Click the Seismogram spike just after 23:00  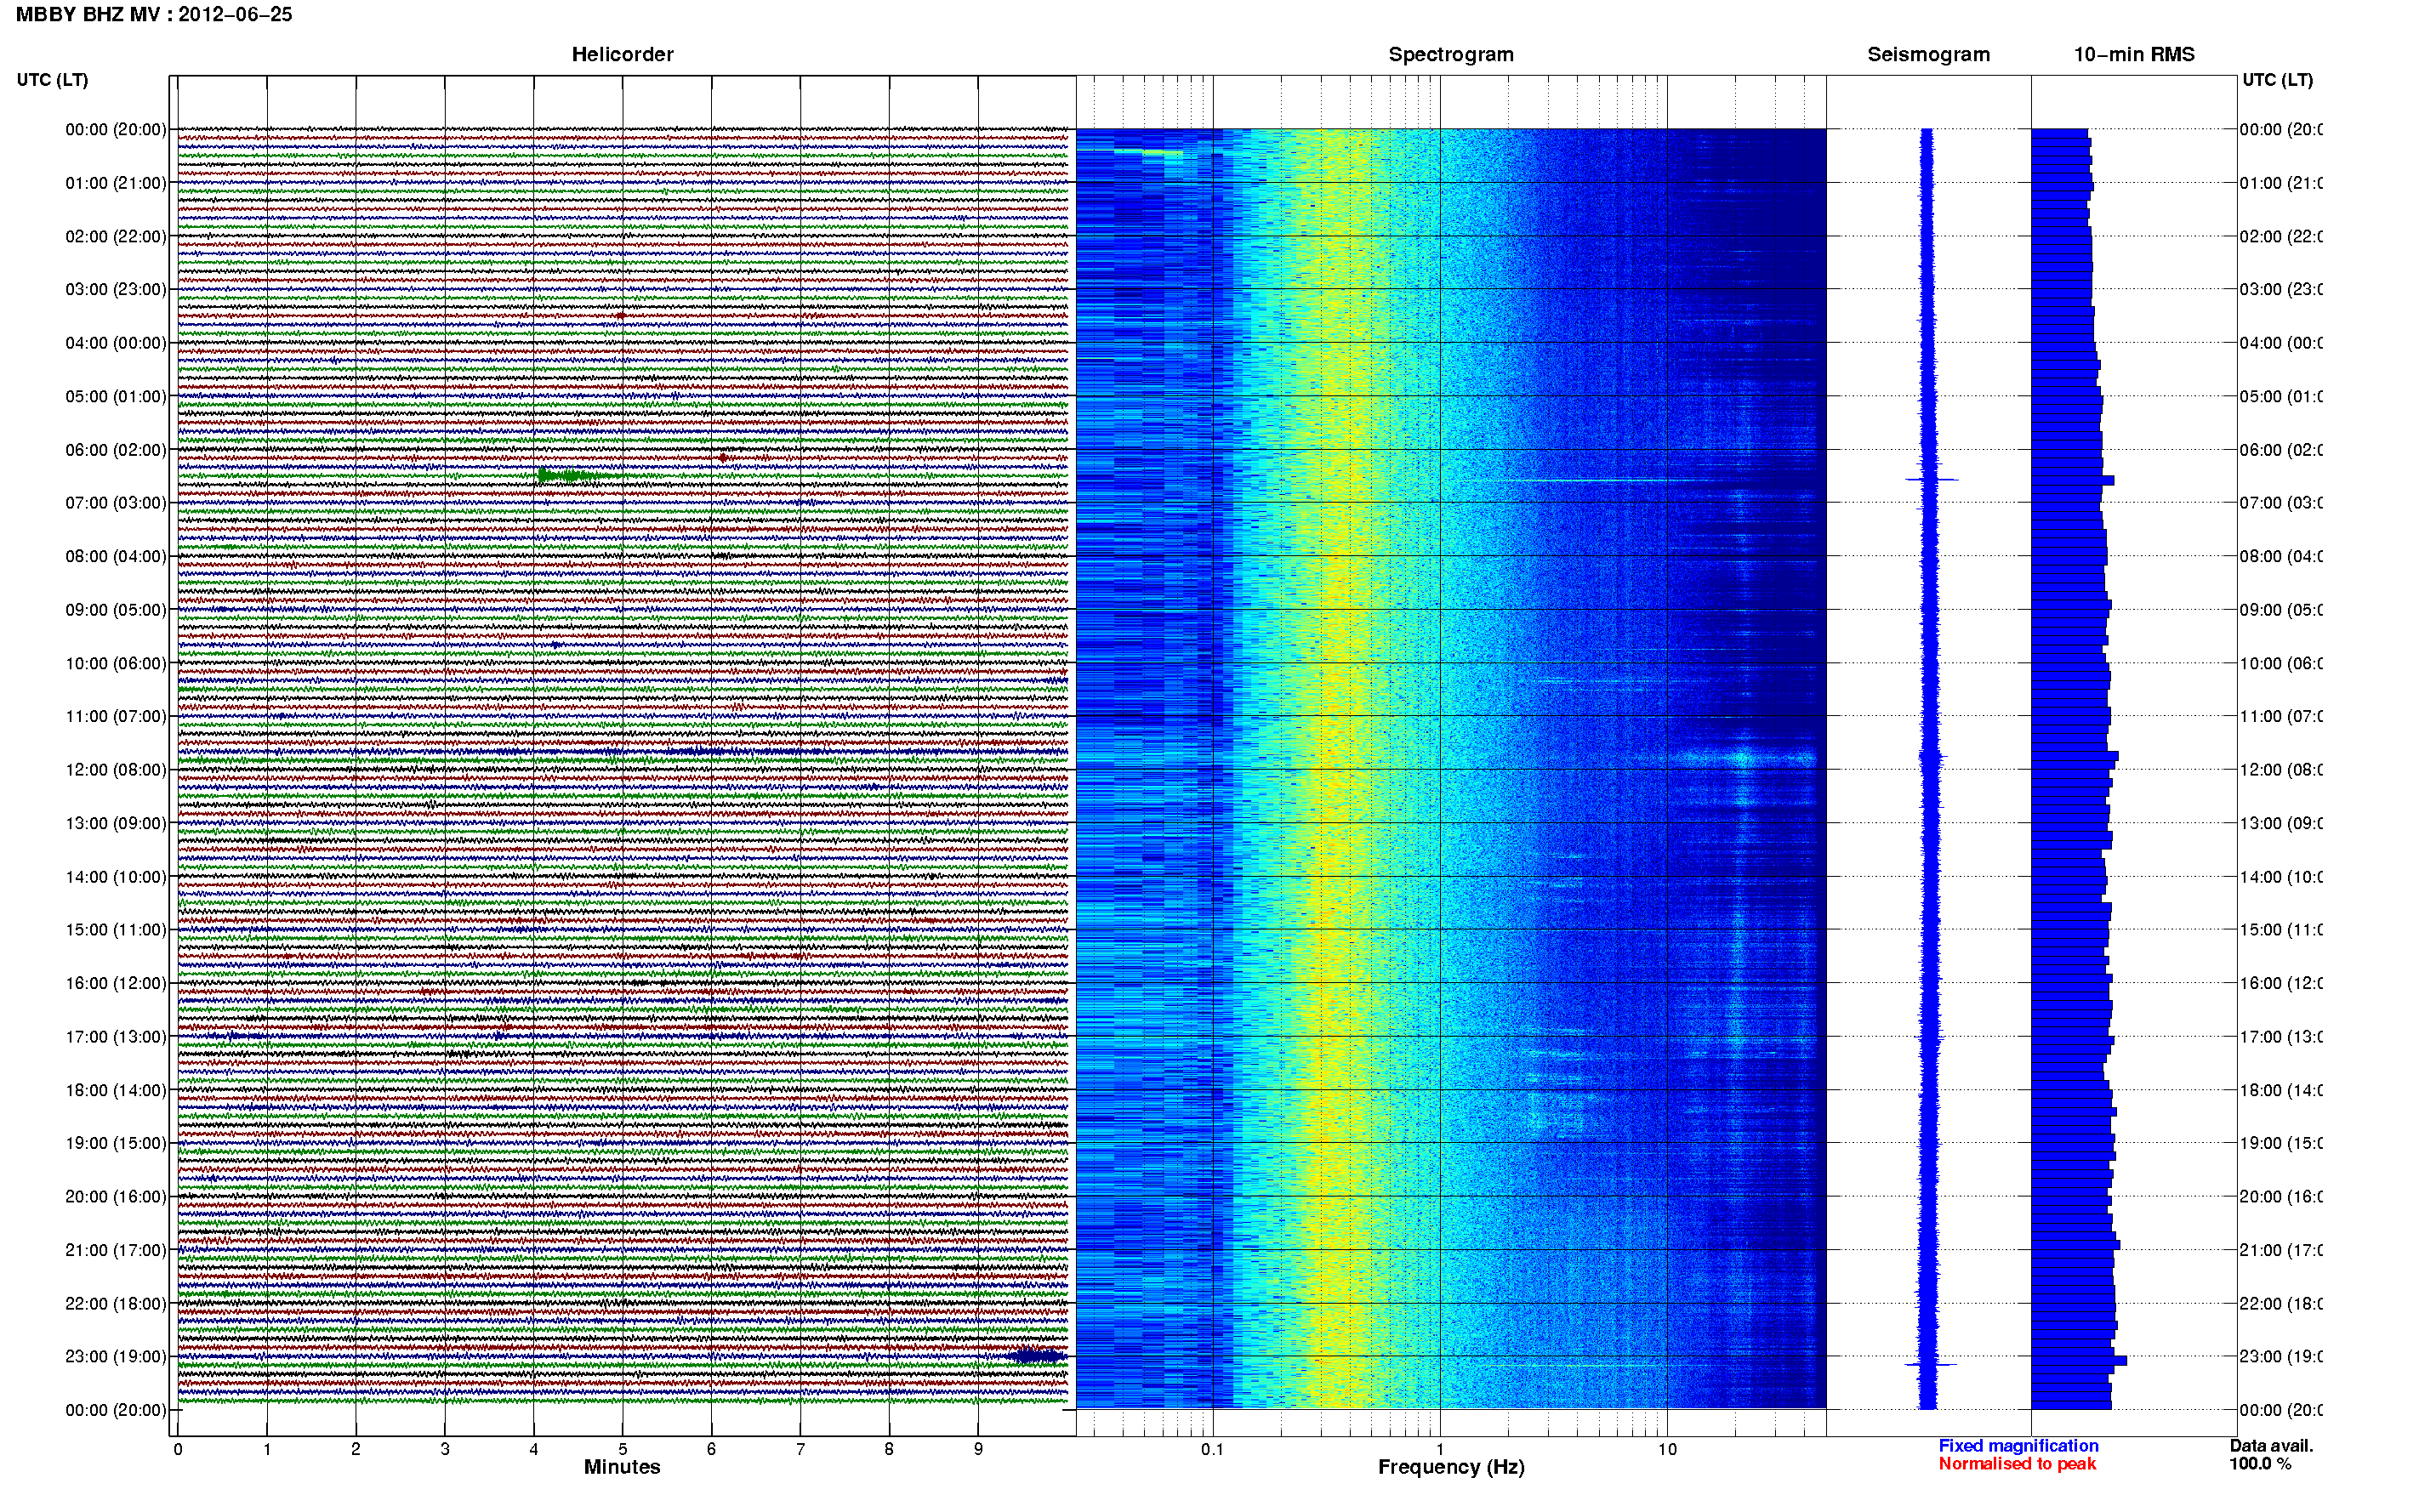[1930, 1364]
